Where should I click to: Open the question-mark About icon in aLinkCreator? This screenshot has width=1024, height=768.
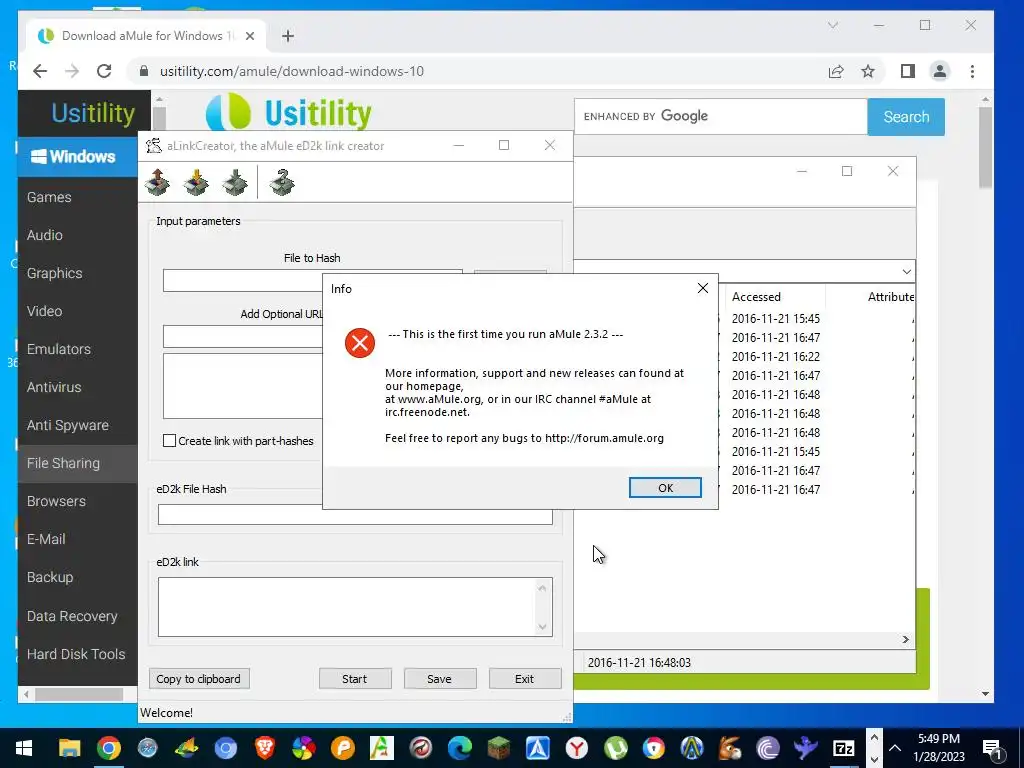click(282, 182)
